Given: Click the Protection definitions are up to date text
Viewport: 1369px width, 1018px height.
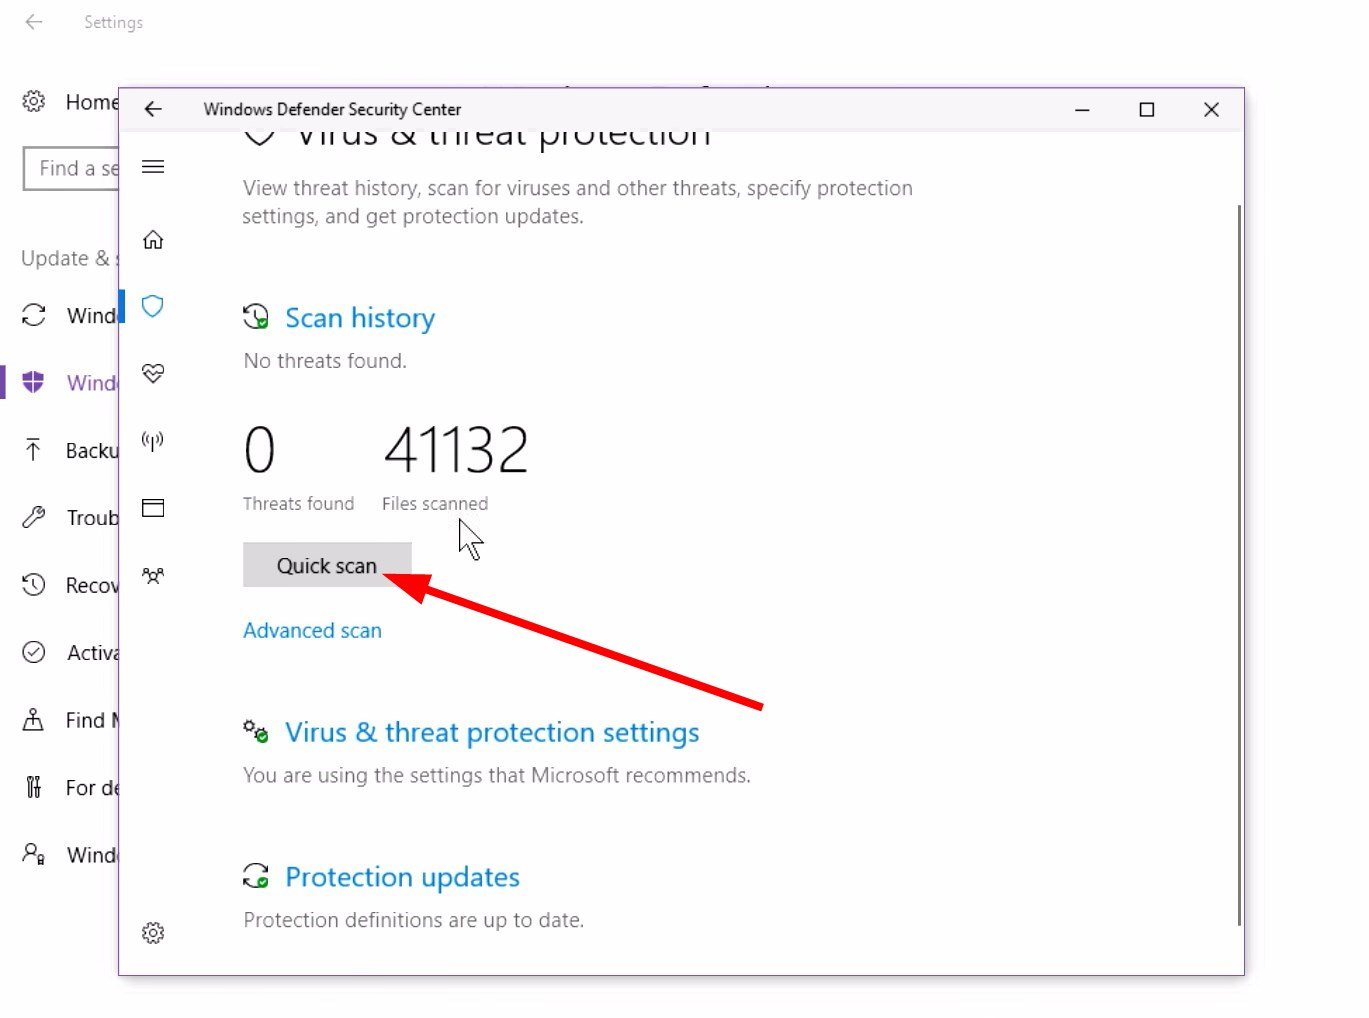Looking at the screenshot, I should tap(413, 920).
